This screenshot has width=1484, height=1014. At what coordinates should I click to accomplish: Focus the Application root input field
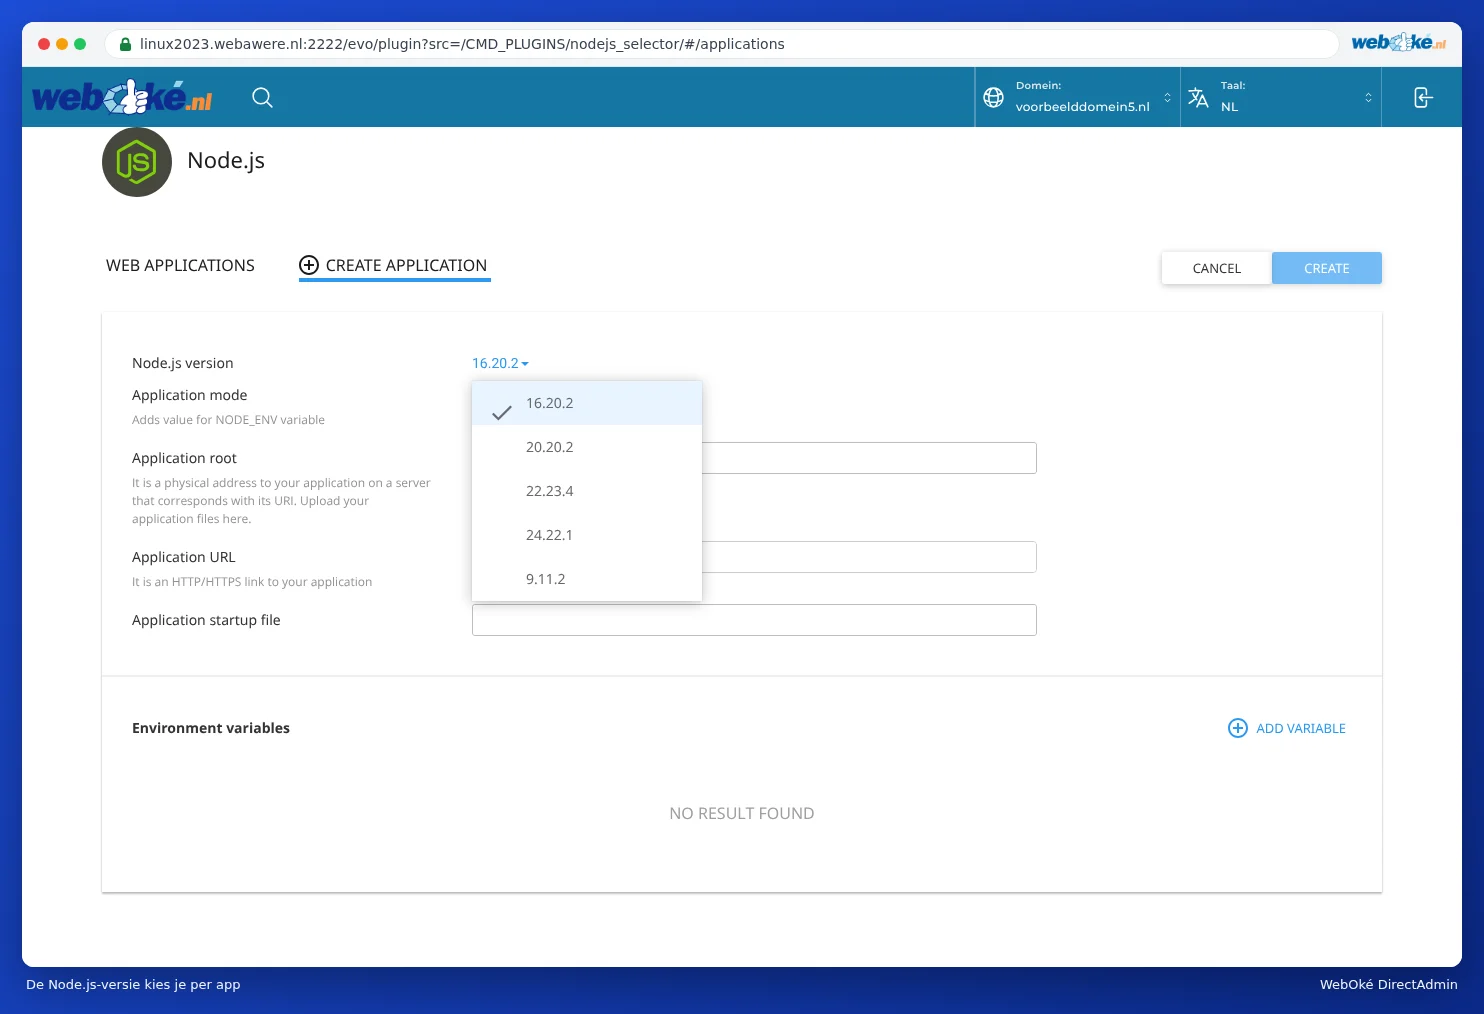coord(869,458)
